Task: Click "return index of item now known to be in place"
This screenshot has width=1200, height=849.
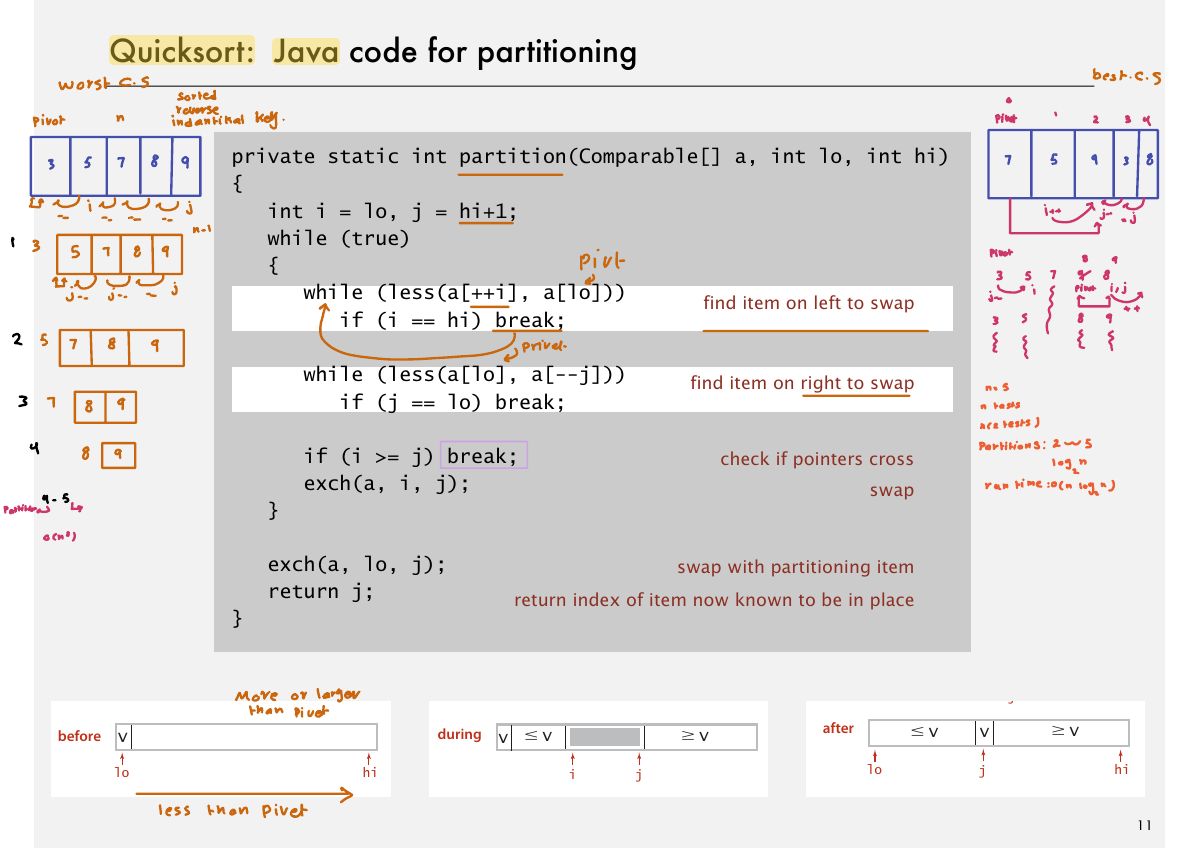Action: (714, 600)
